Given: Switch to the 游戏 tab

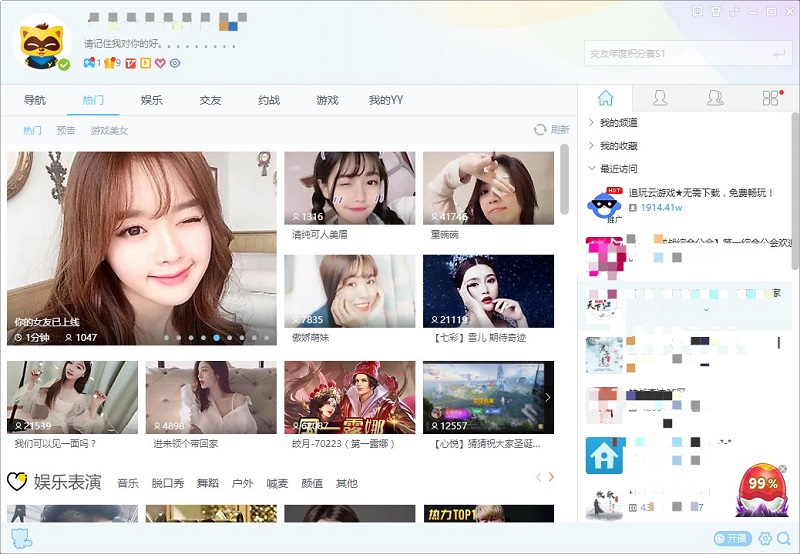Looking at the screenshot, I should coord(327,100).
